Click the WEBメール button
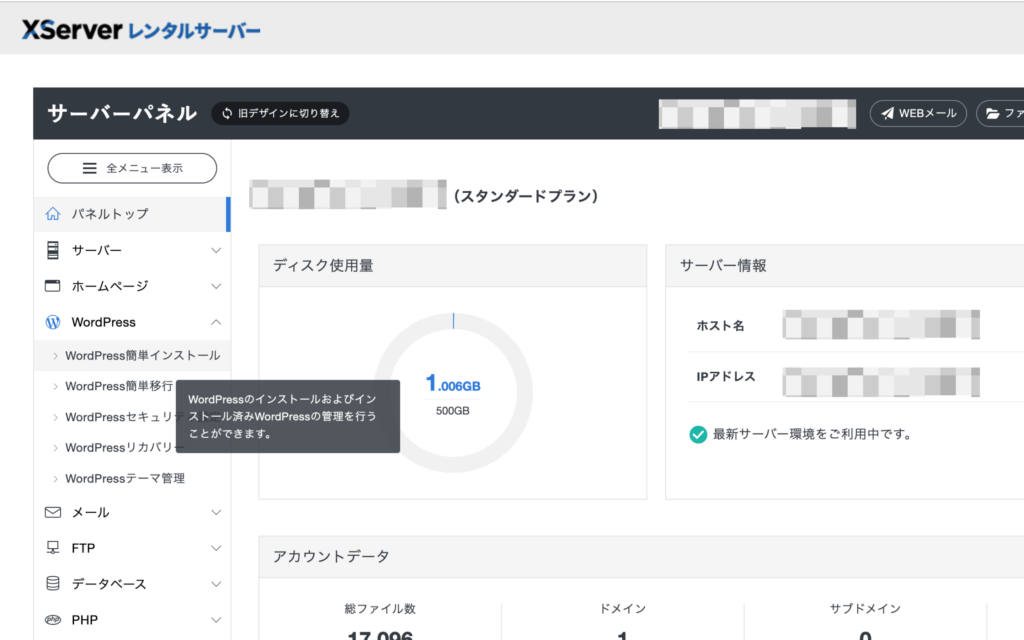Screen dimensions: 1024x640 coord(918,113)
